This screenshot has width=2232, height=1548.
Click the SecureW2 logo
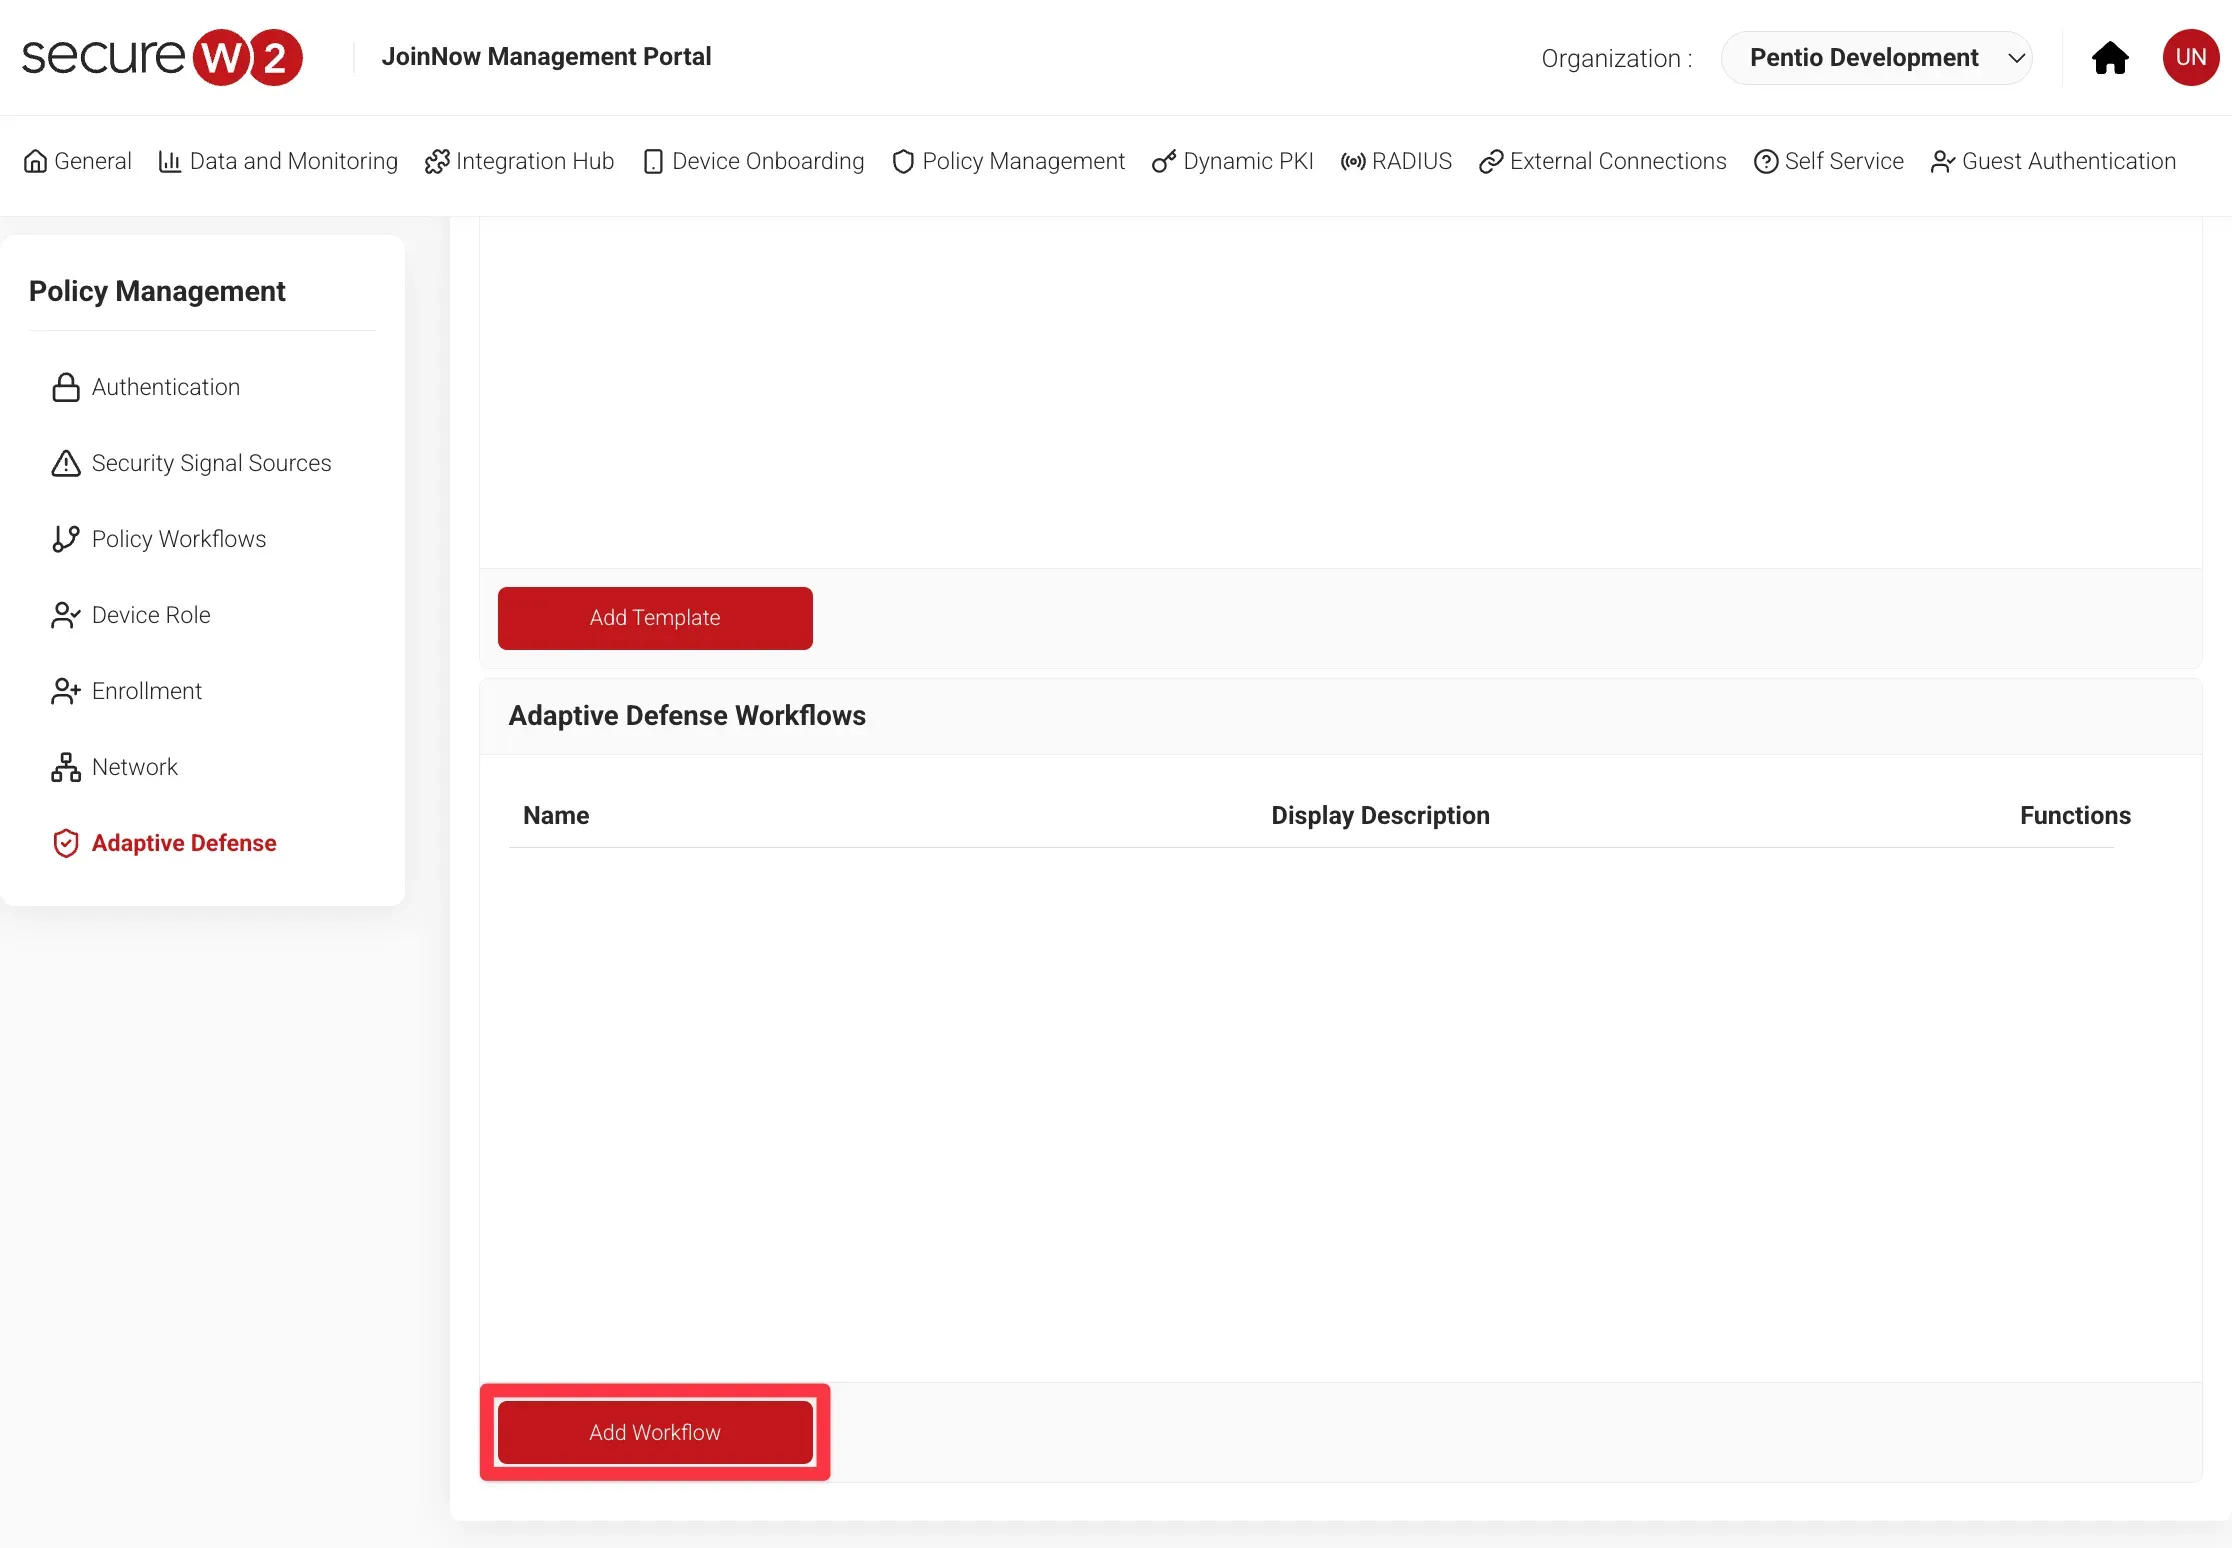[162, 57]
